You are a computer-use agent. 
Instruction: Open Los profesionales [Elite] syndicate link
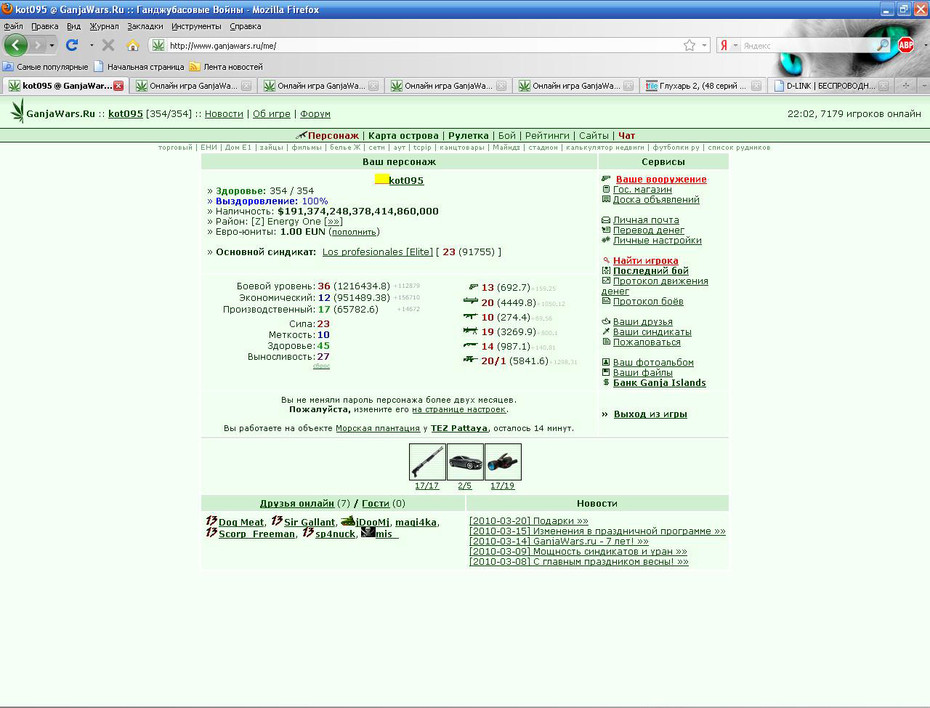point(378,251)
